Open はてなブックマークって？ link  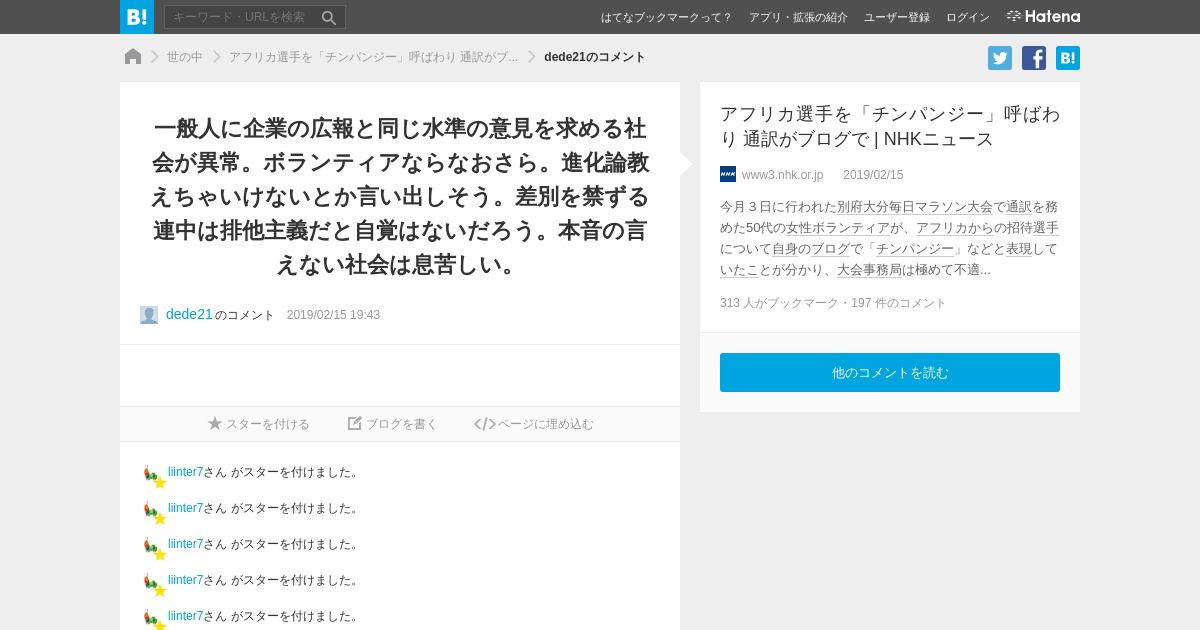pos(666,17)
